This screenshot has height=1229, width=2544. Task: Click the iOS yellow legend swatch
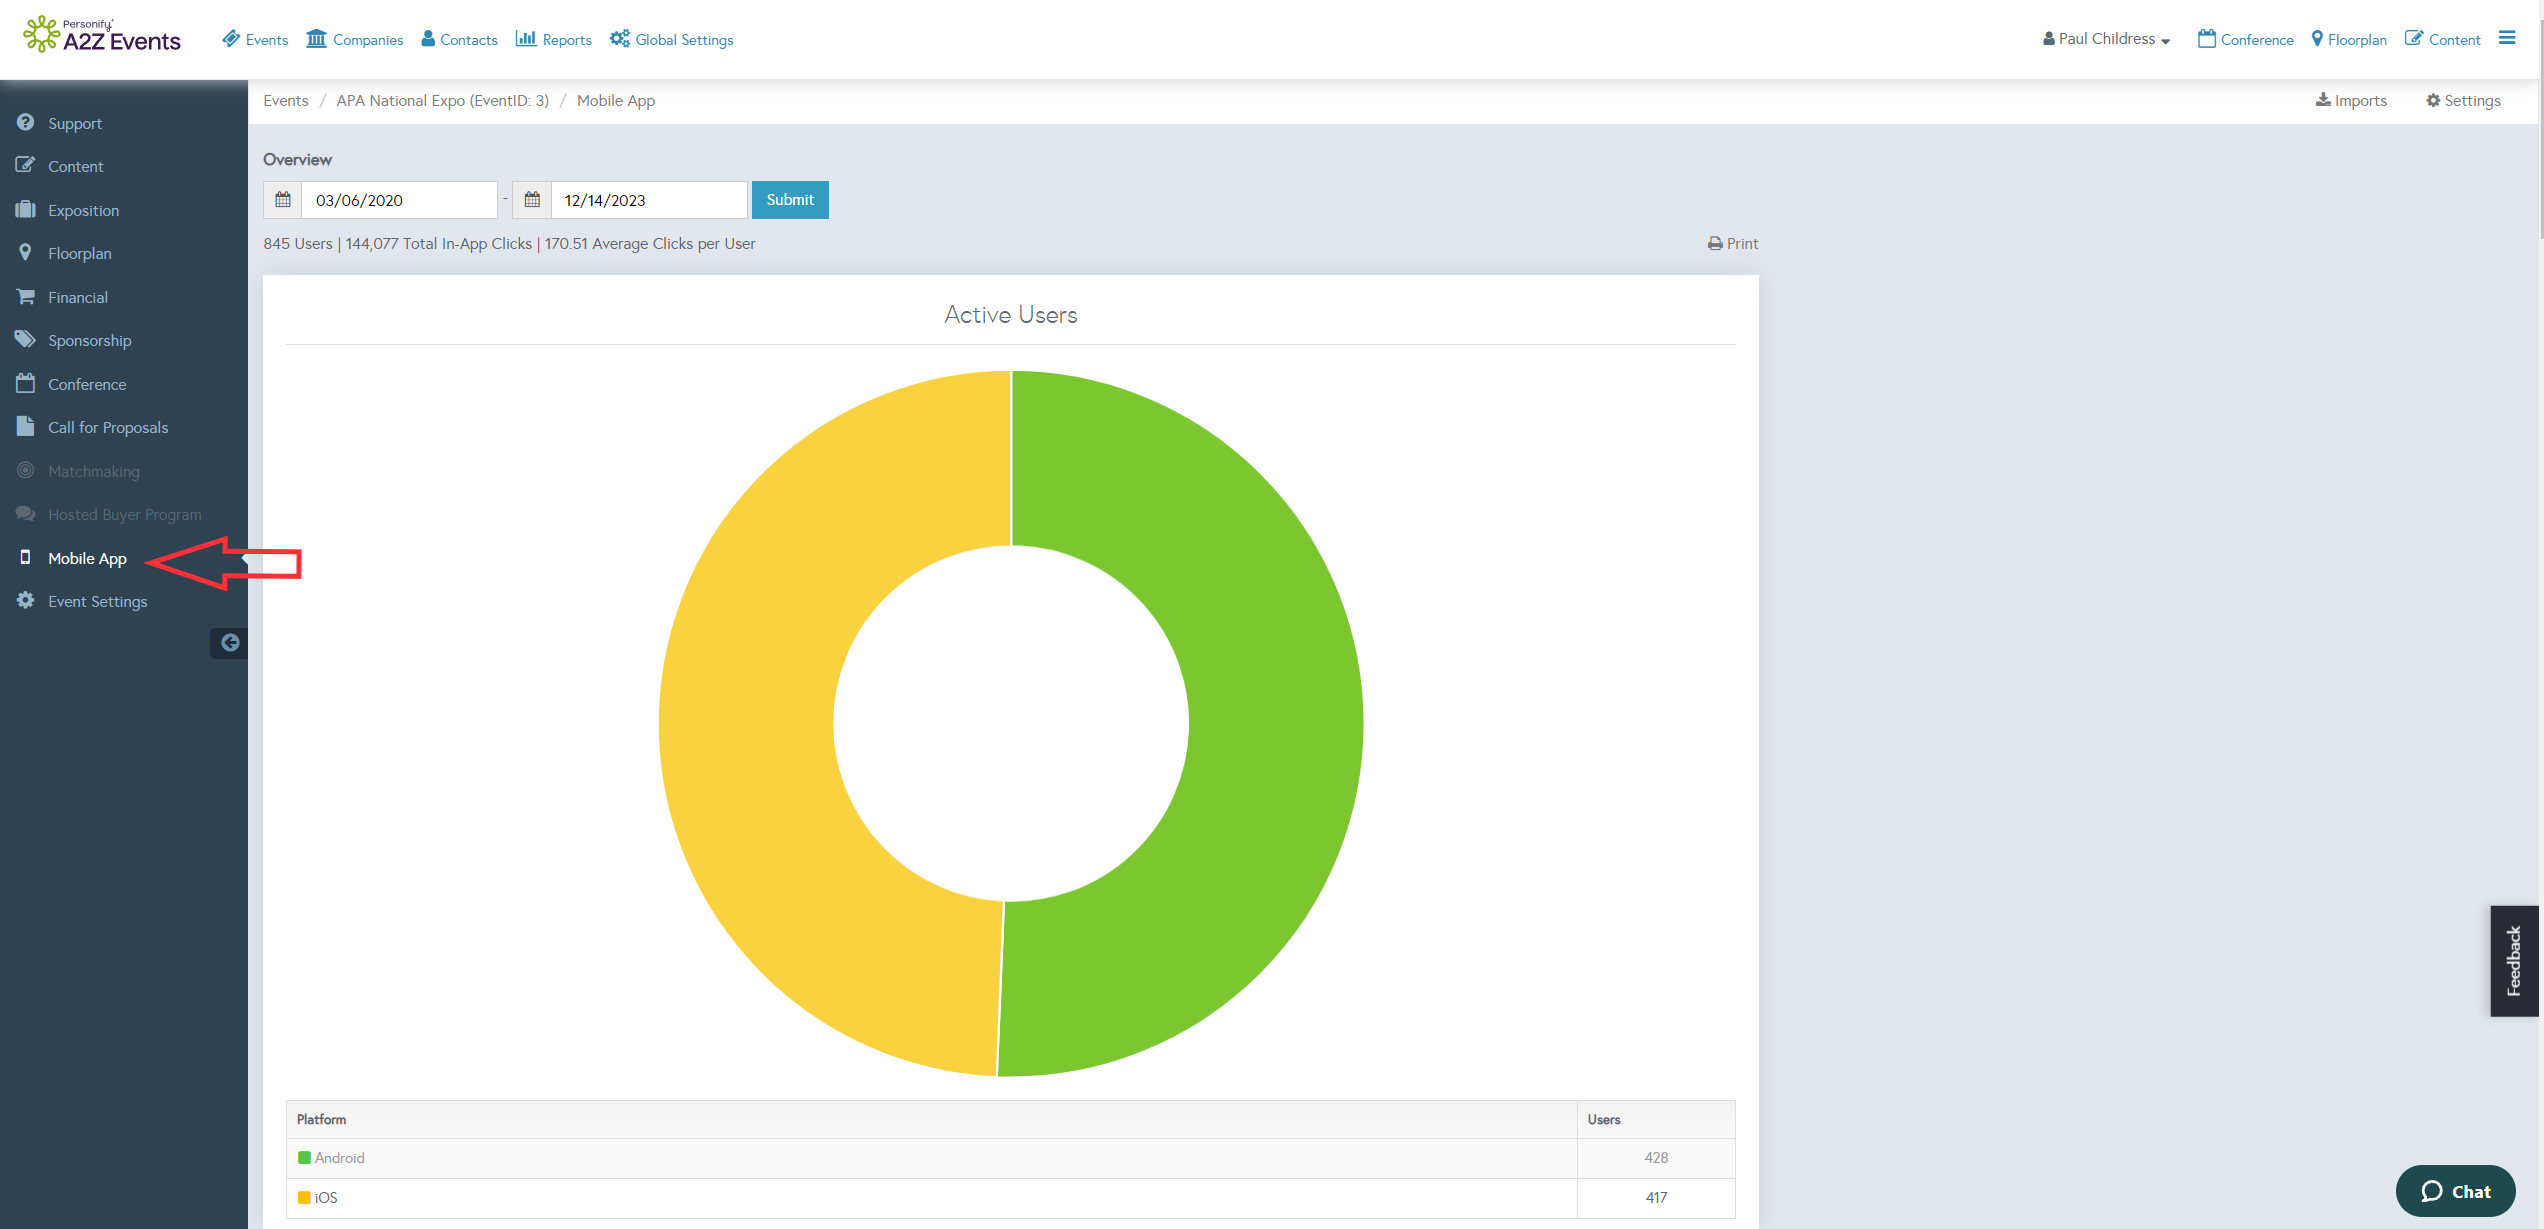[x=304, y=1198]
